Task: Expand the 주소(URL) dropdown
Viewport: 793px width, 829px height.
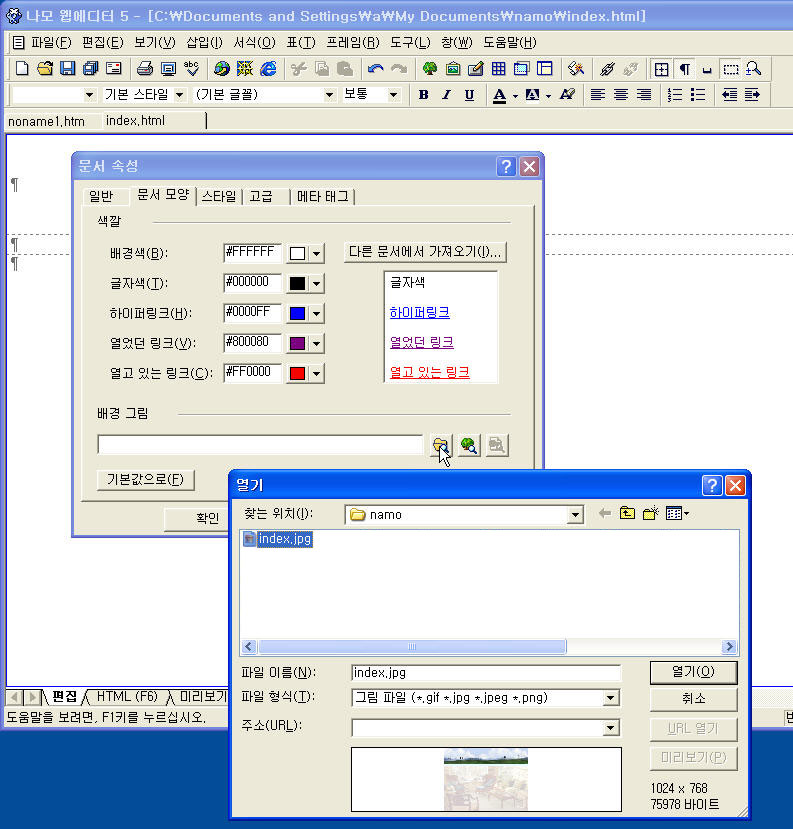Action: click(611, 728)
